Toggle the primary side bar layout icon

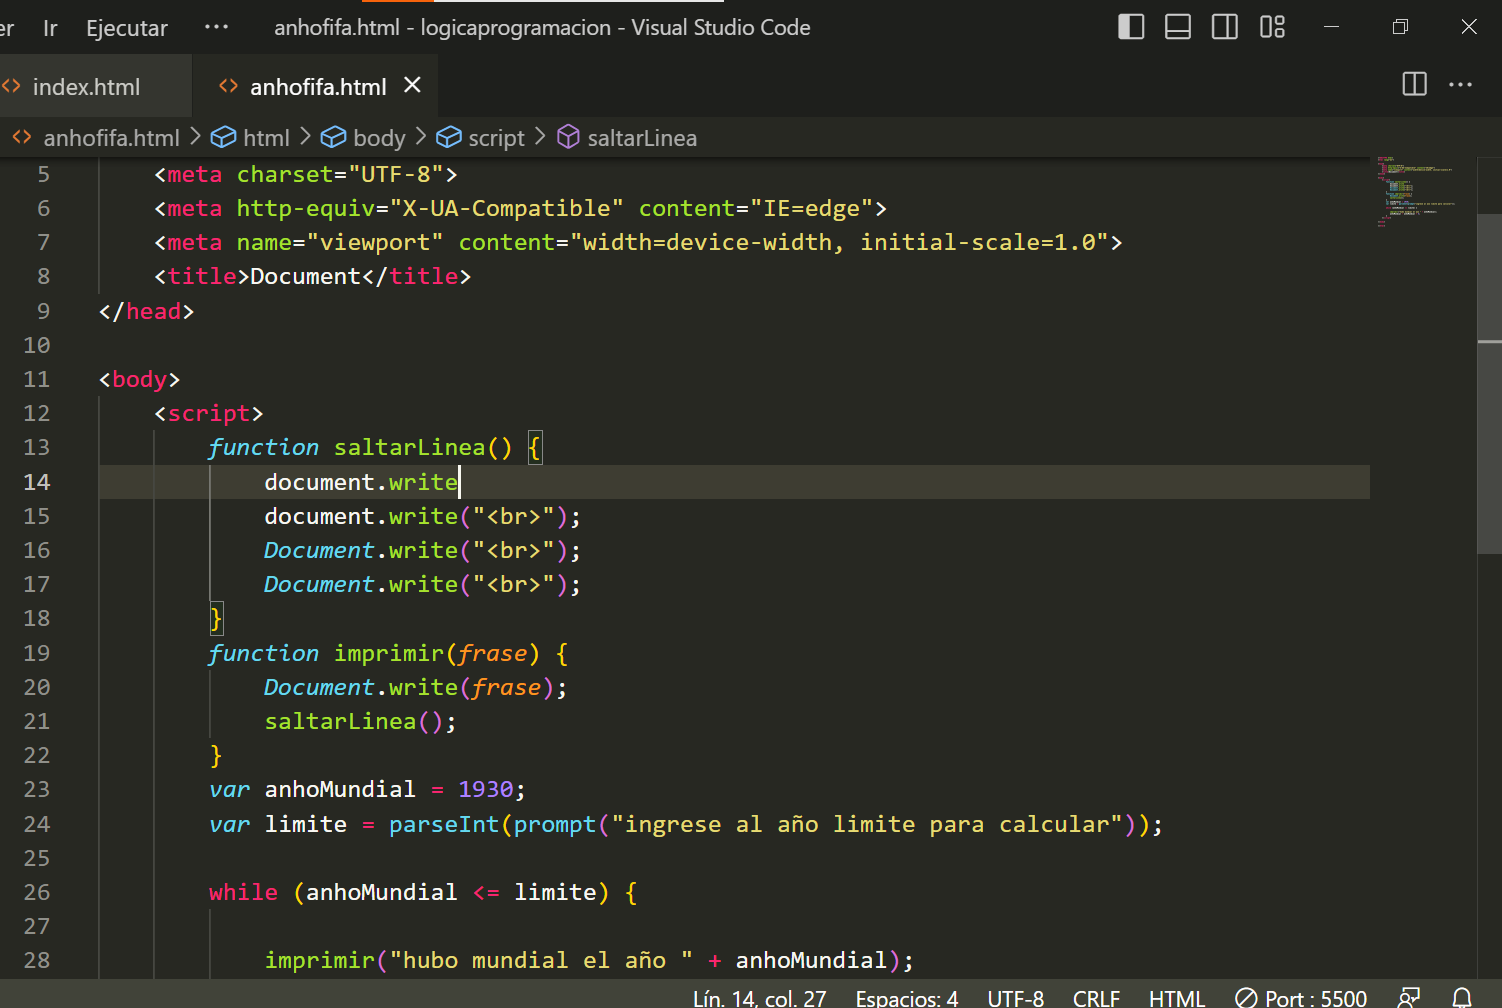[x=1131, y=27]
